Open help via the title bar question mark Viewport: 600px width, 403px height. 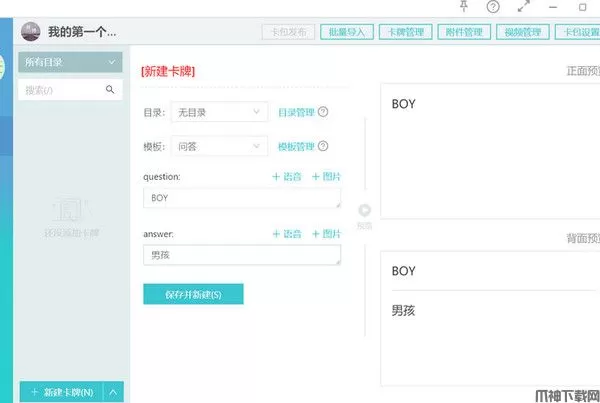(493, 7)
